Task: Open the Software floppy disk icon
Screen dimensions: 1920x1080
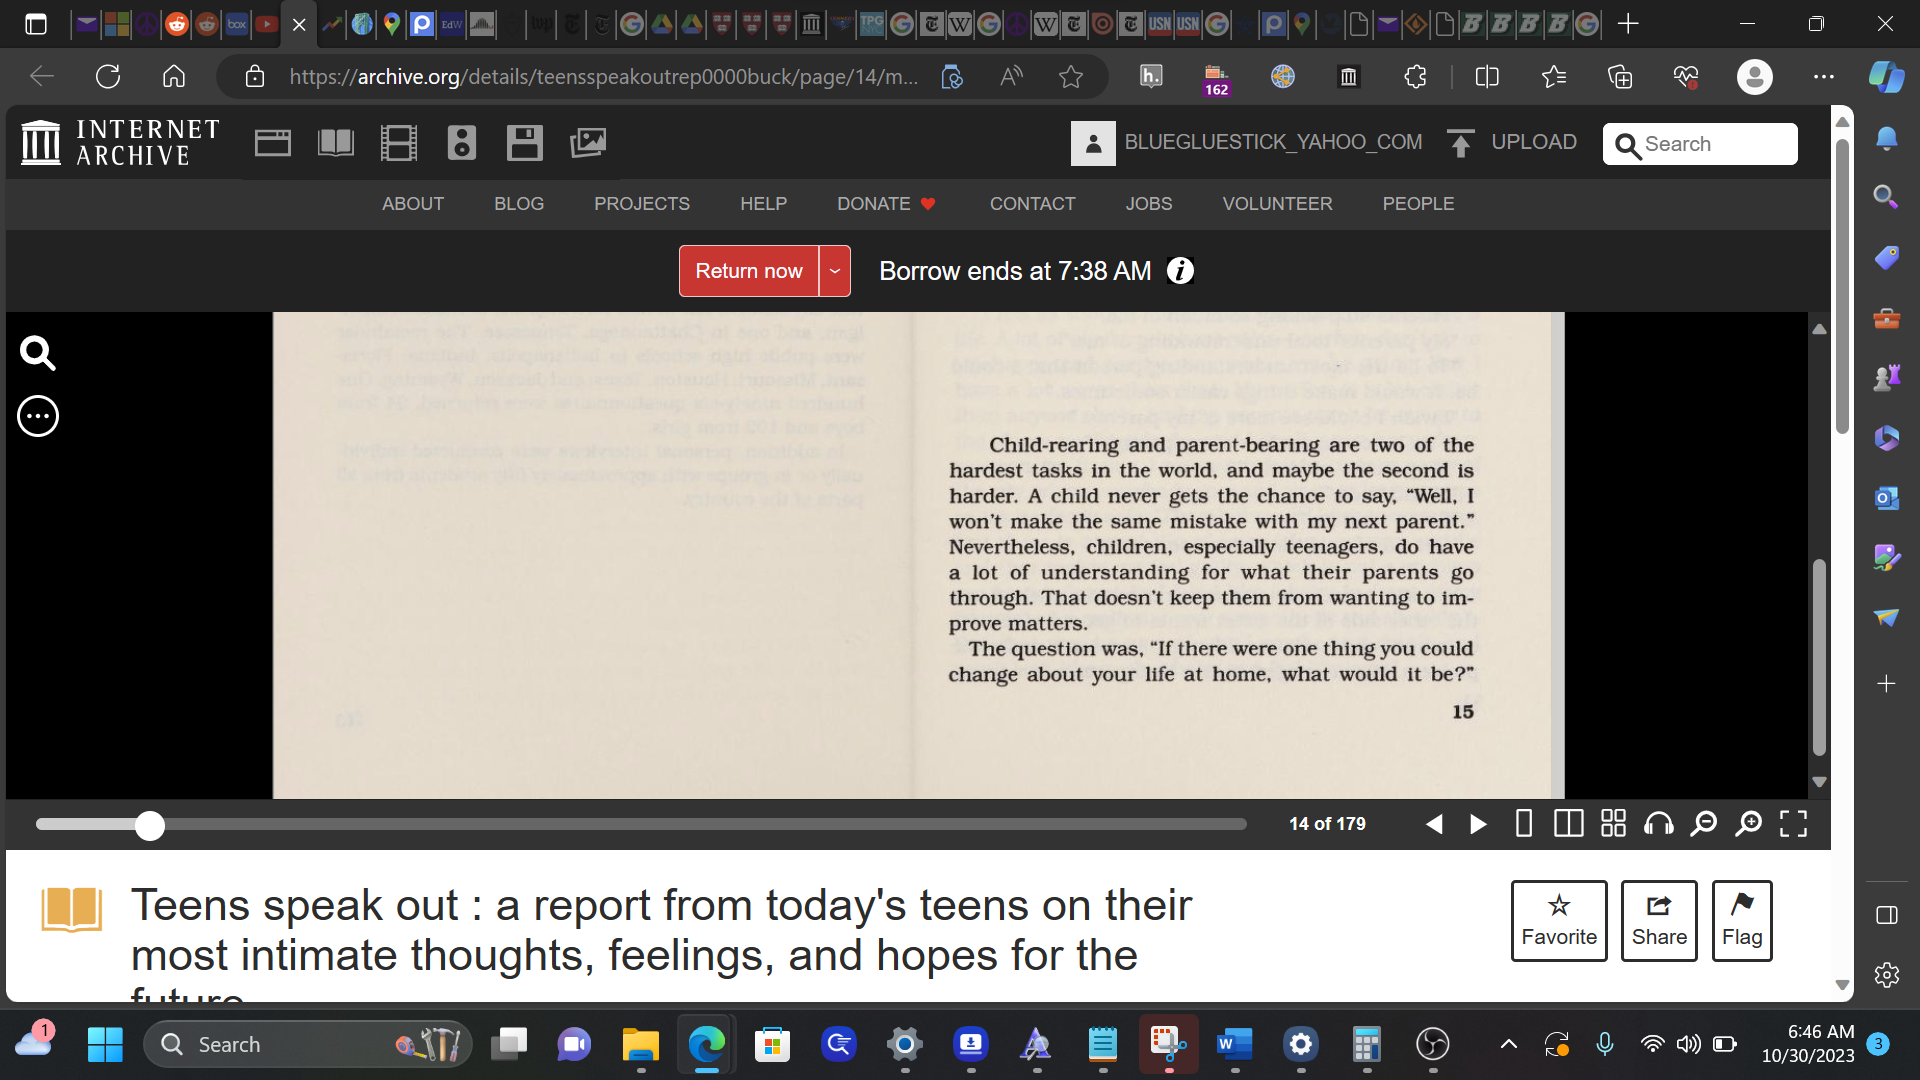Action: pyautogui.click(x=524, y=143)
